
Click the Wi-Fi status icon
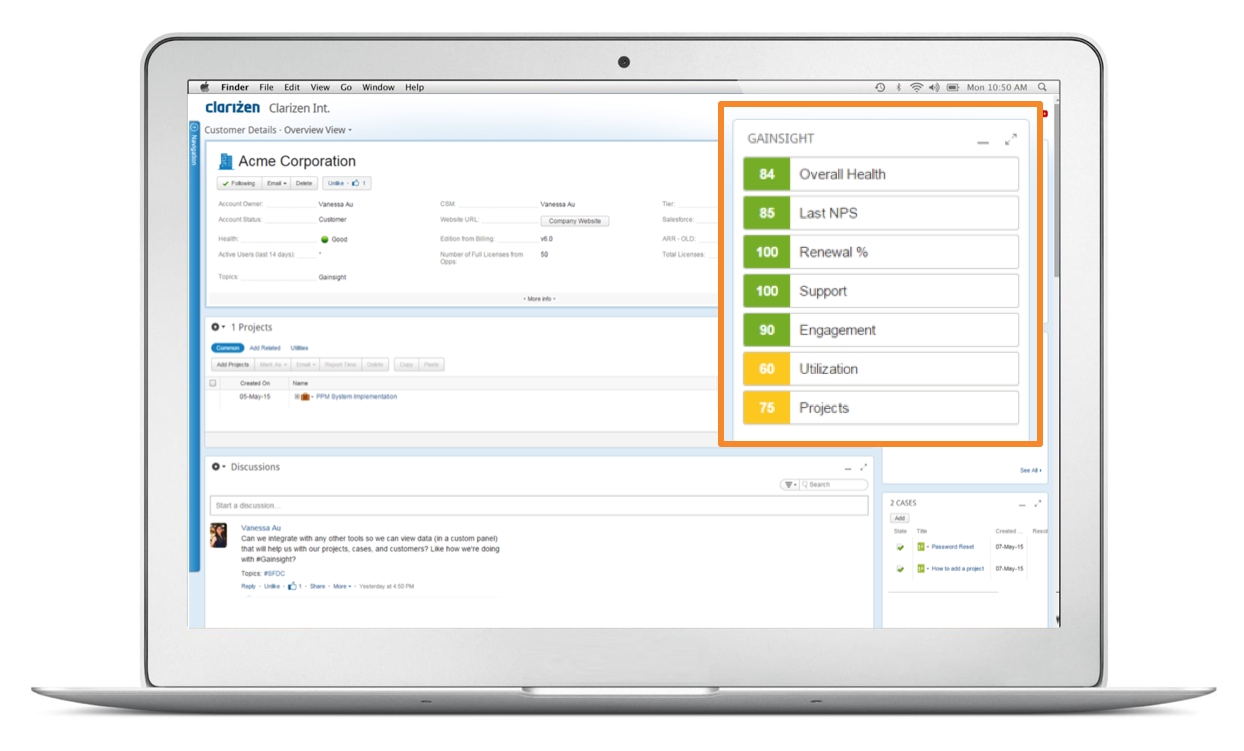click(916, 88)
